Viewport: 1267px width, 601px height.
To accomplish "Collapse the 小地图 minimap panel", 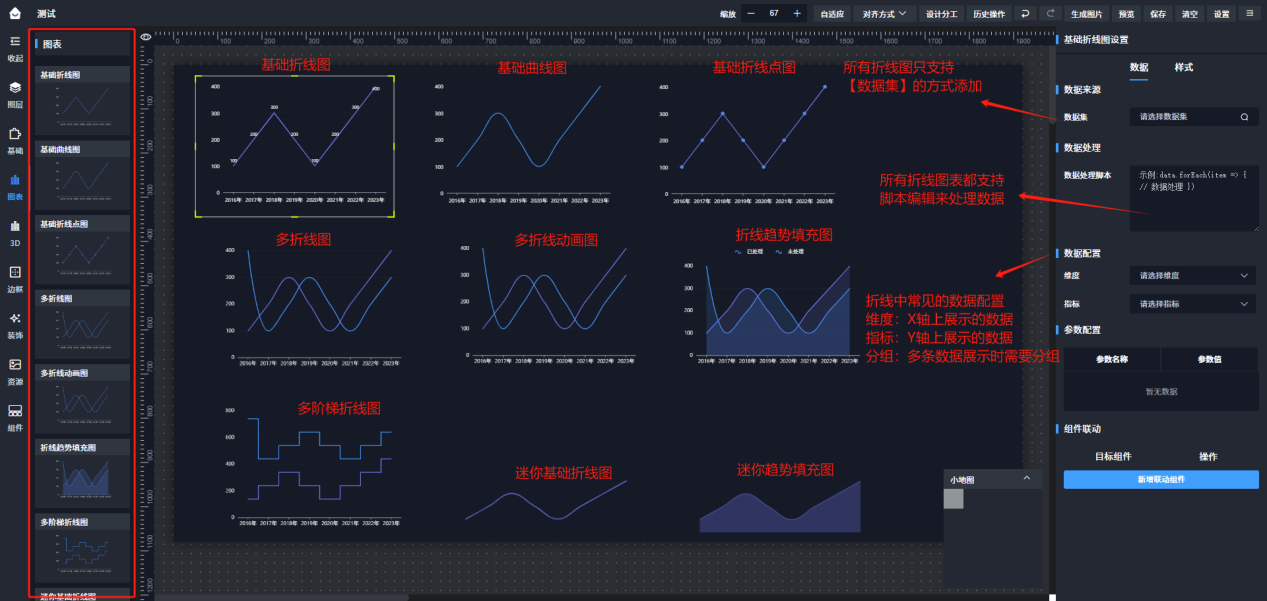I will pyautogui.click(x=1026, y=479).
